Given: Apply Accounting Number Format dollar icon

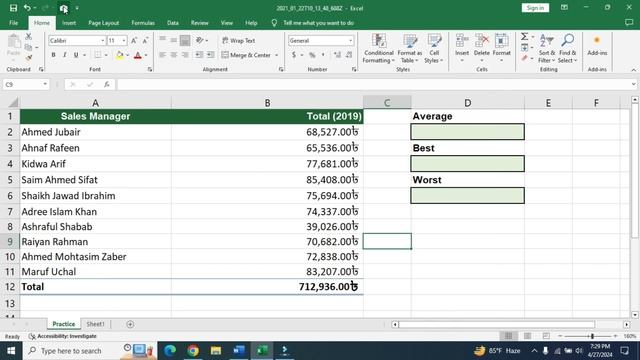Looking at the screenshot, I should pos(294,55).
